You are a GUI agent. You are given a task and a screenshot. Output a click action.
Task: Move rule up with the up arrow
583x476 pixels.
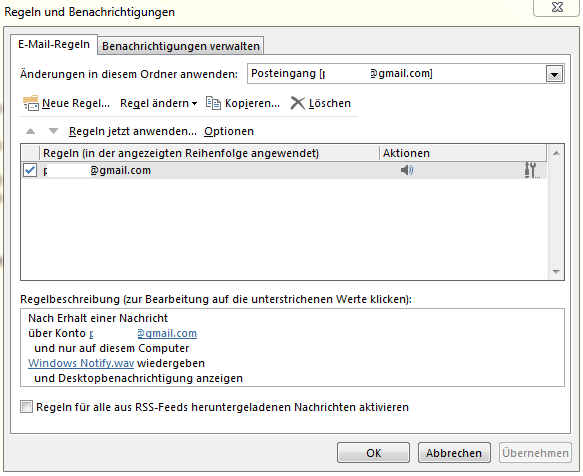(30, 131)
